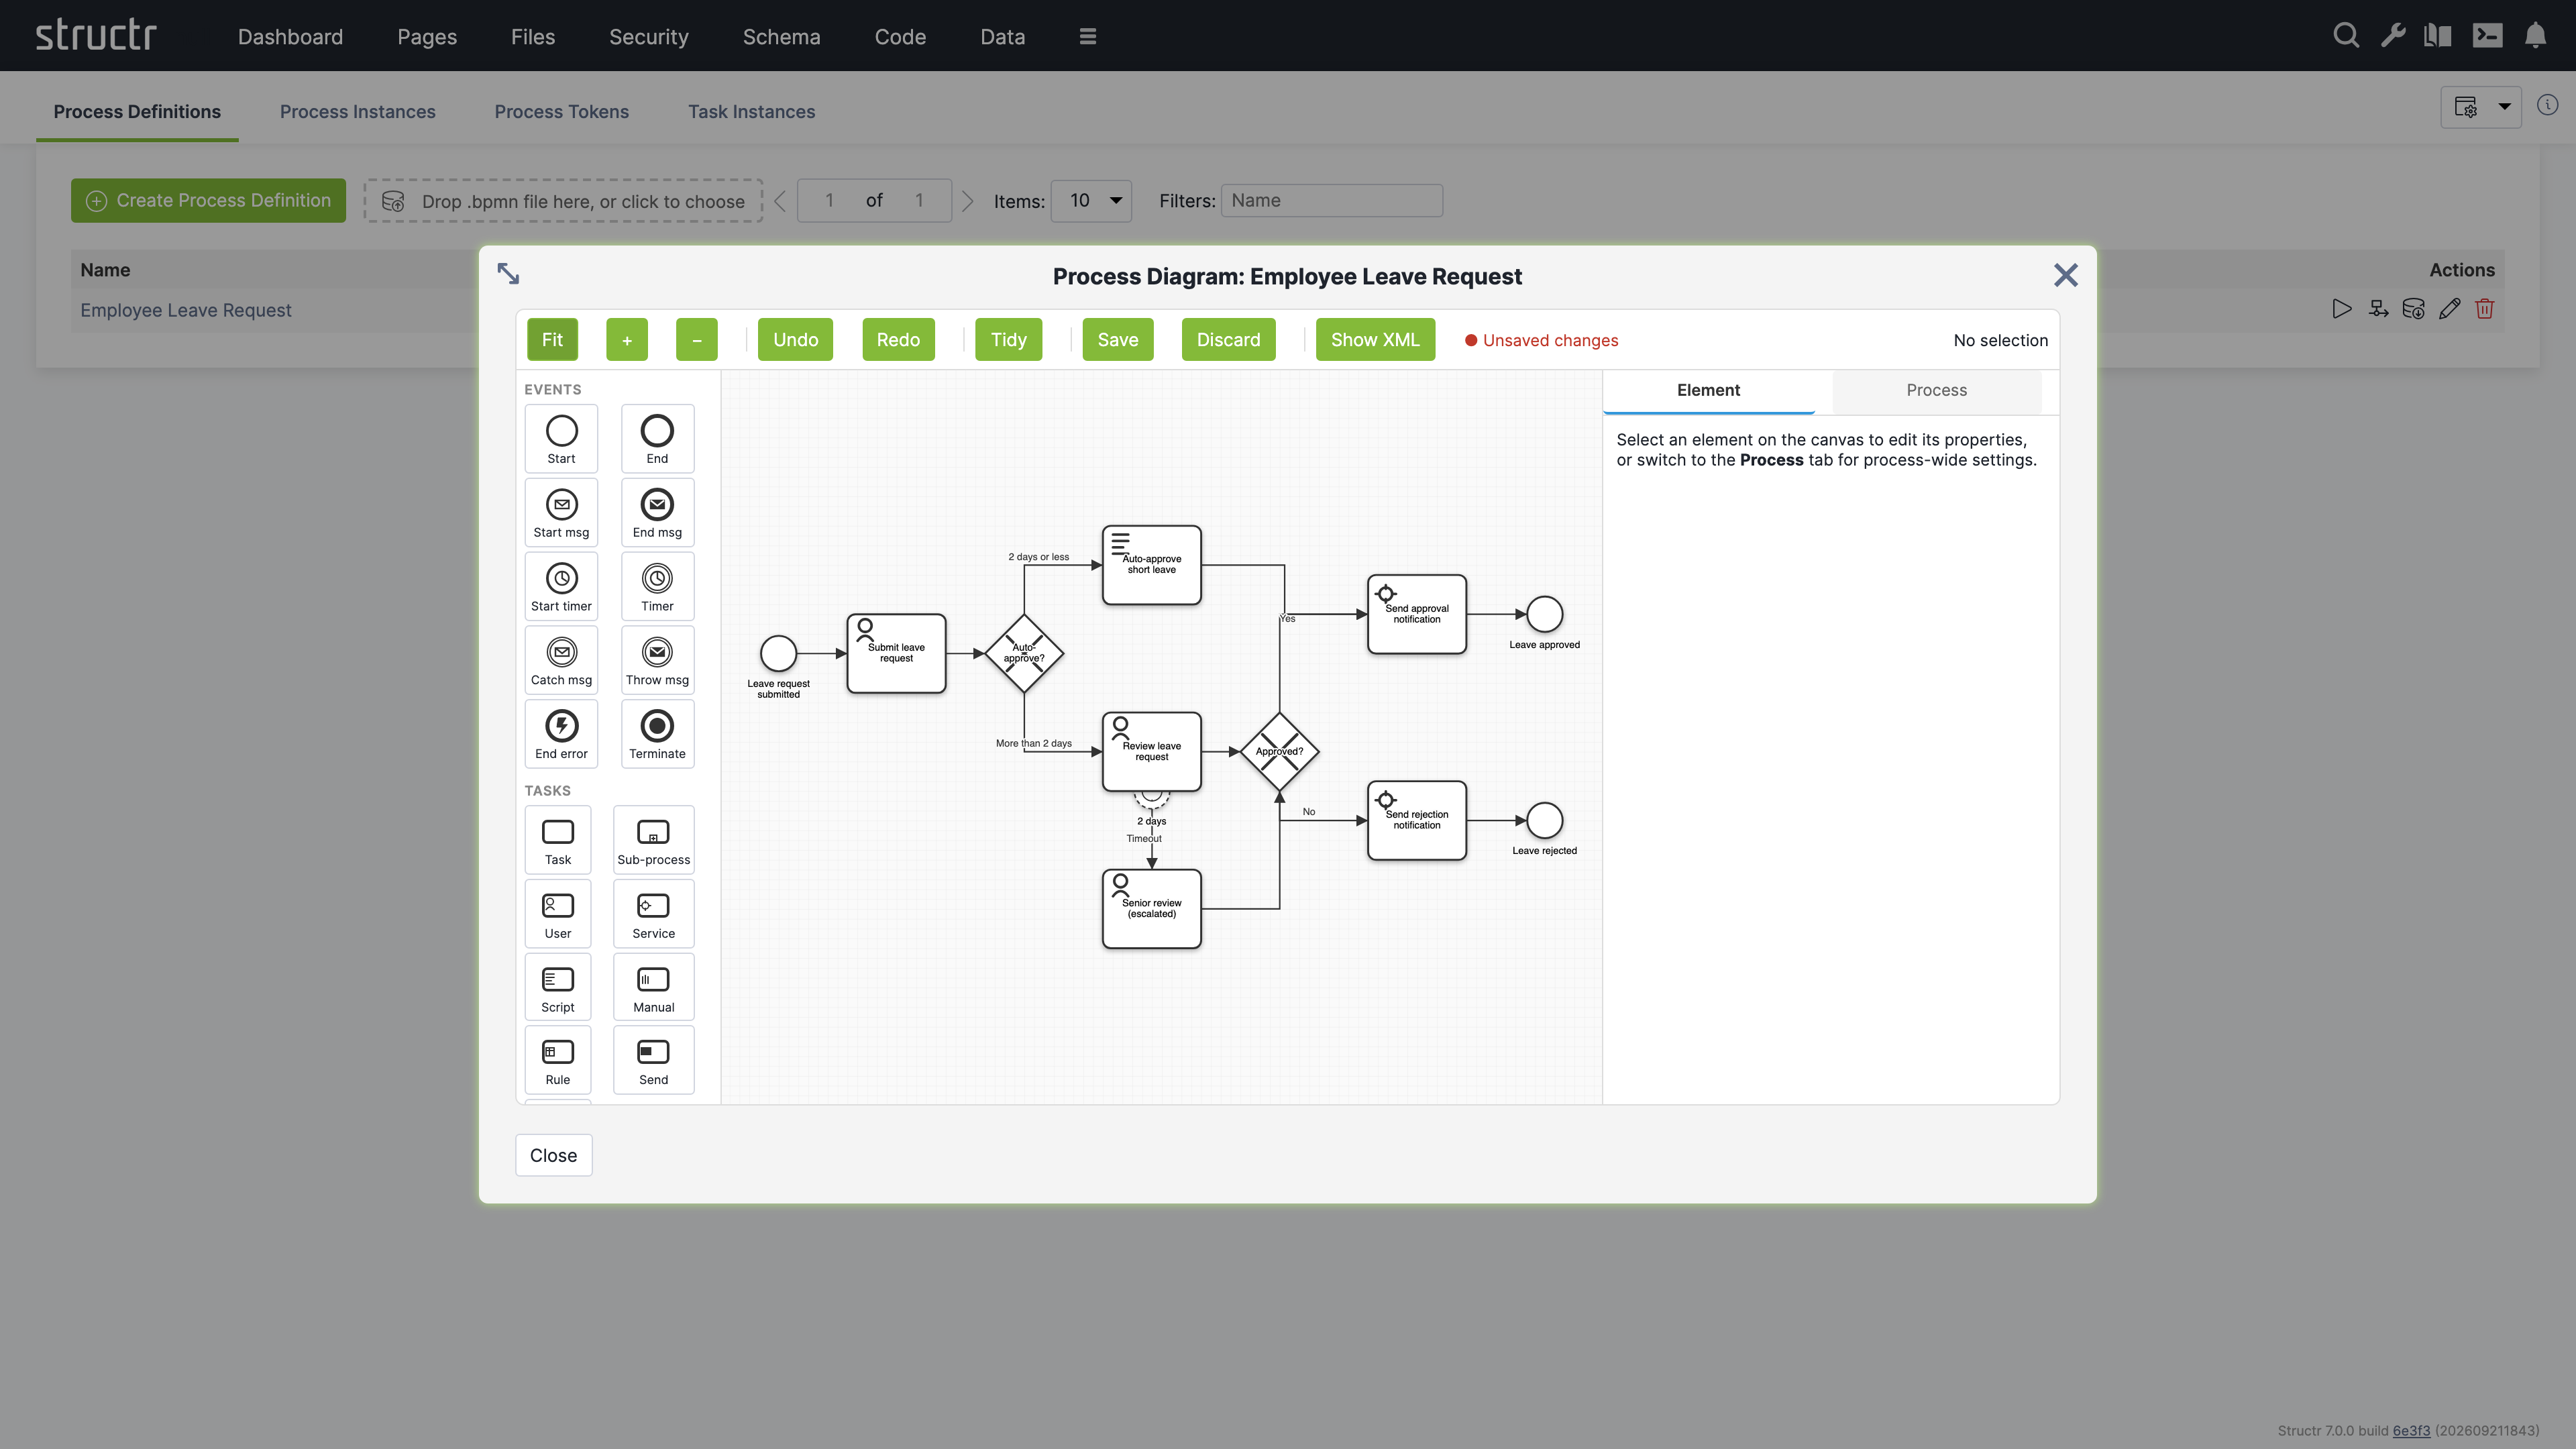Expand the view configuration dropdown arrow
The width and height of the screenshot is (2576, 1449).
2504,106
